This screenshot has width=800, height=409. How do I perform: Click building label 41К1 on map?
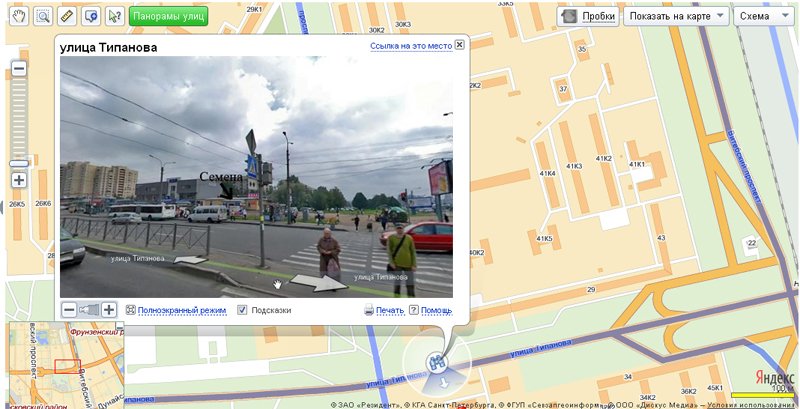637,164
